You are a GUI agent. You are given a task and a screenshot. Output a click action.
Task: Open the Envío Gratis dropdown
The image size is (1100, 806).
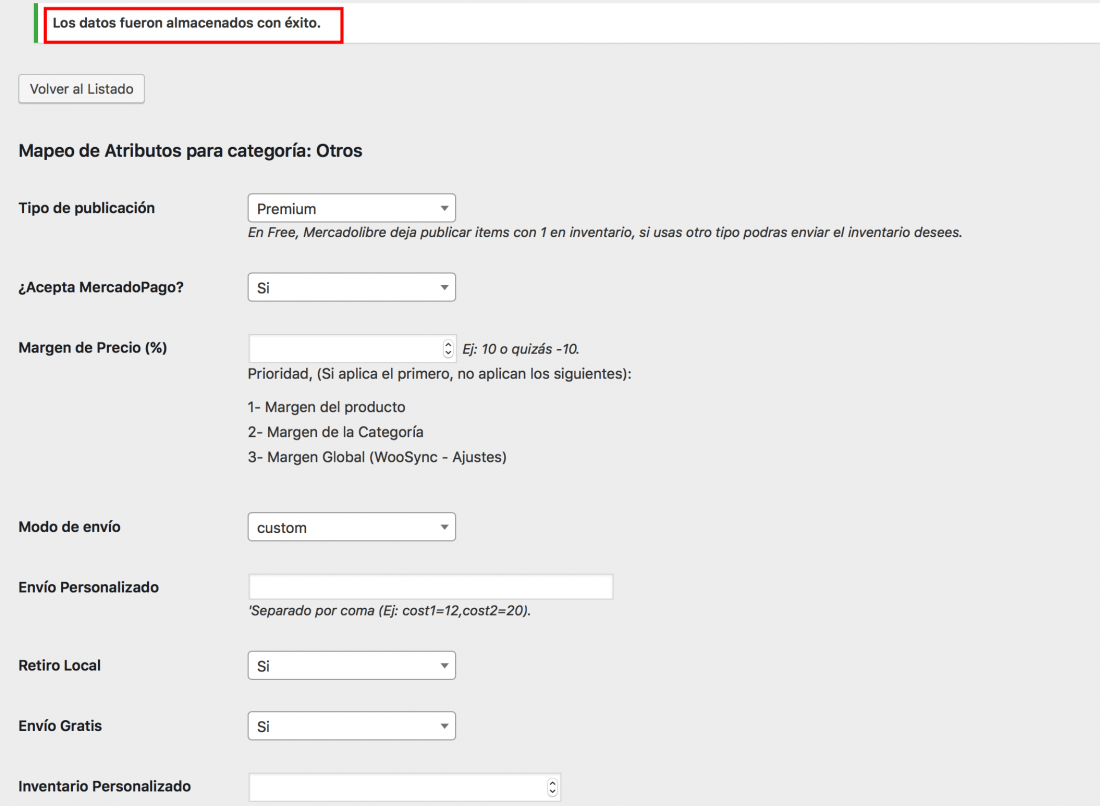(351, 726)
